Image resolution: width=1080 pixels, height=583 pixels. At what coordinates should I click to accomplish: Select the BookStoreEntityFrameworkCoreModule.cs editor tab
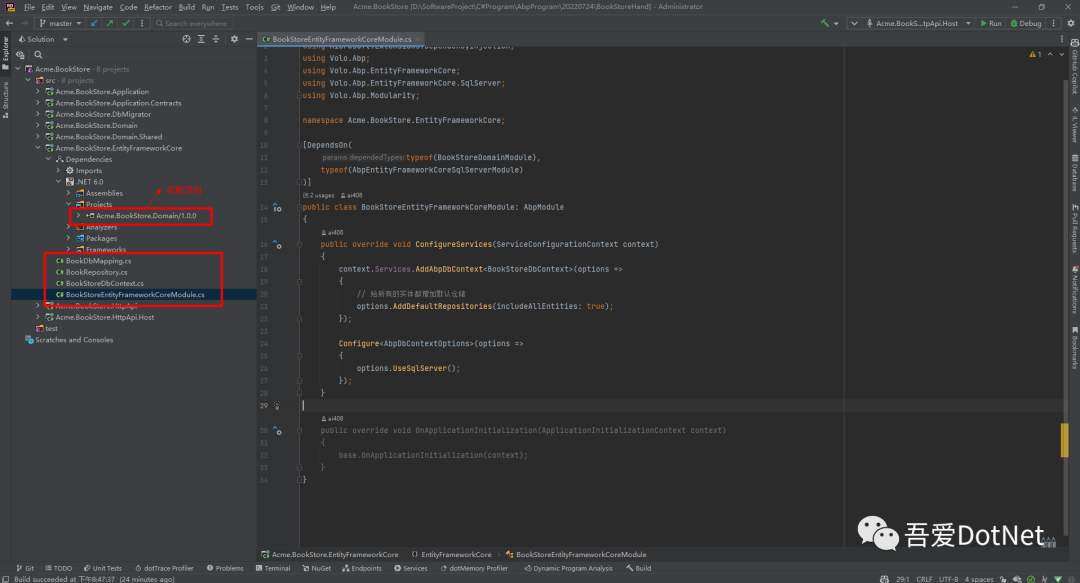click(342, 39)
